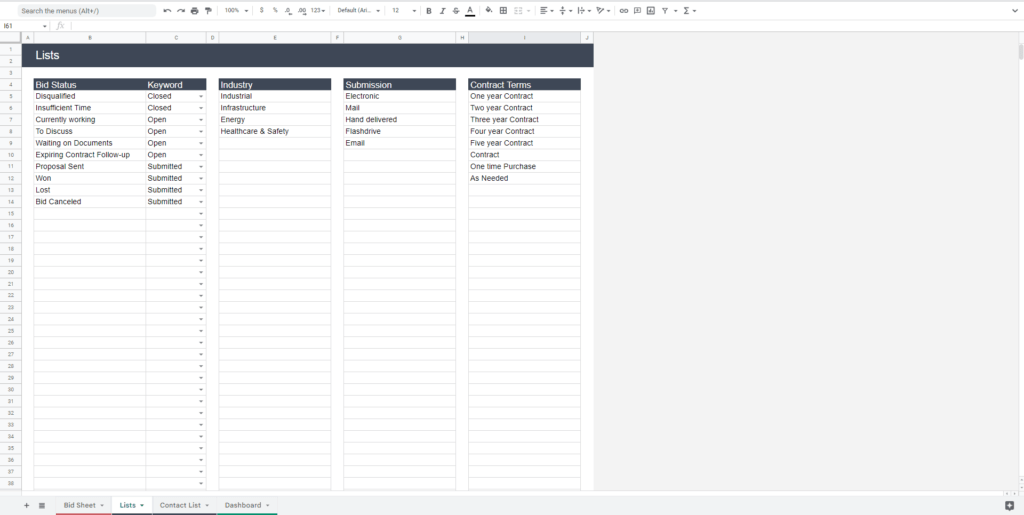
Task: Click the Redo icon
Action: [x=181, y=11]
